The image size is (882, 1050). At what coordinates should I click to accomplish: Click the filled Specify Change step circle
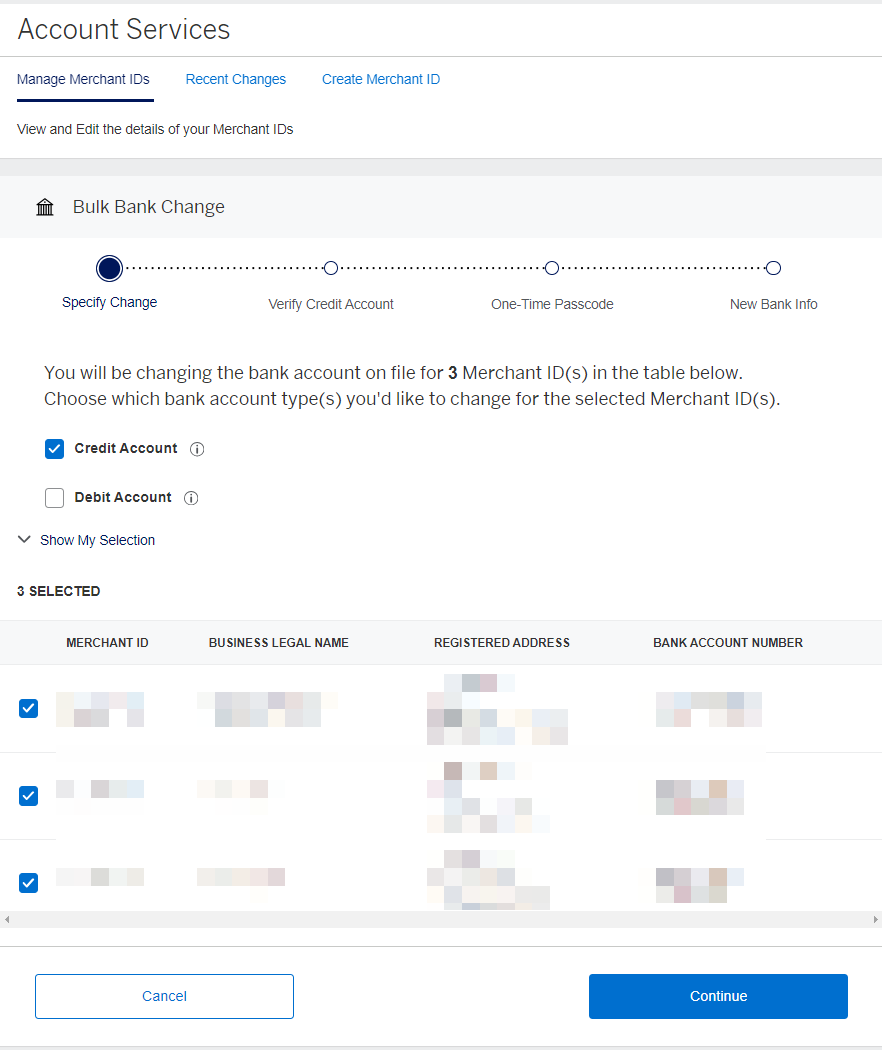pyautogui.click(x=109, y=268)
